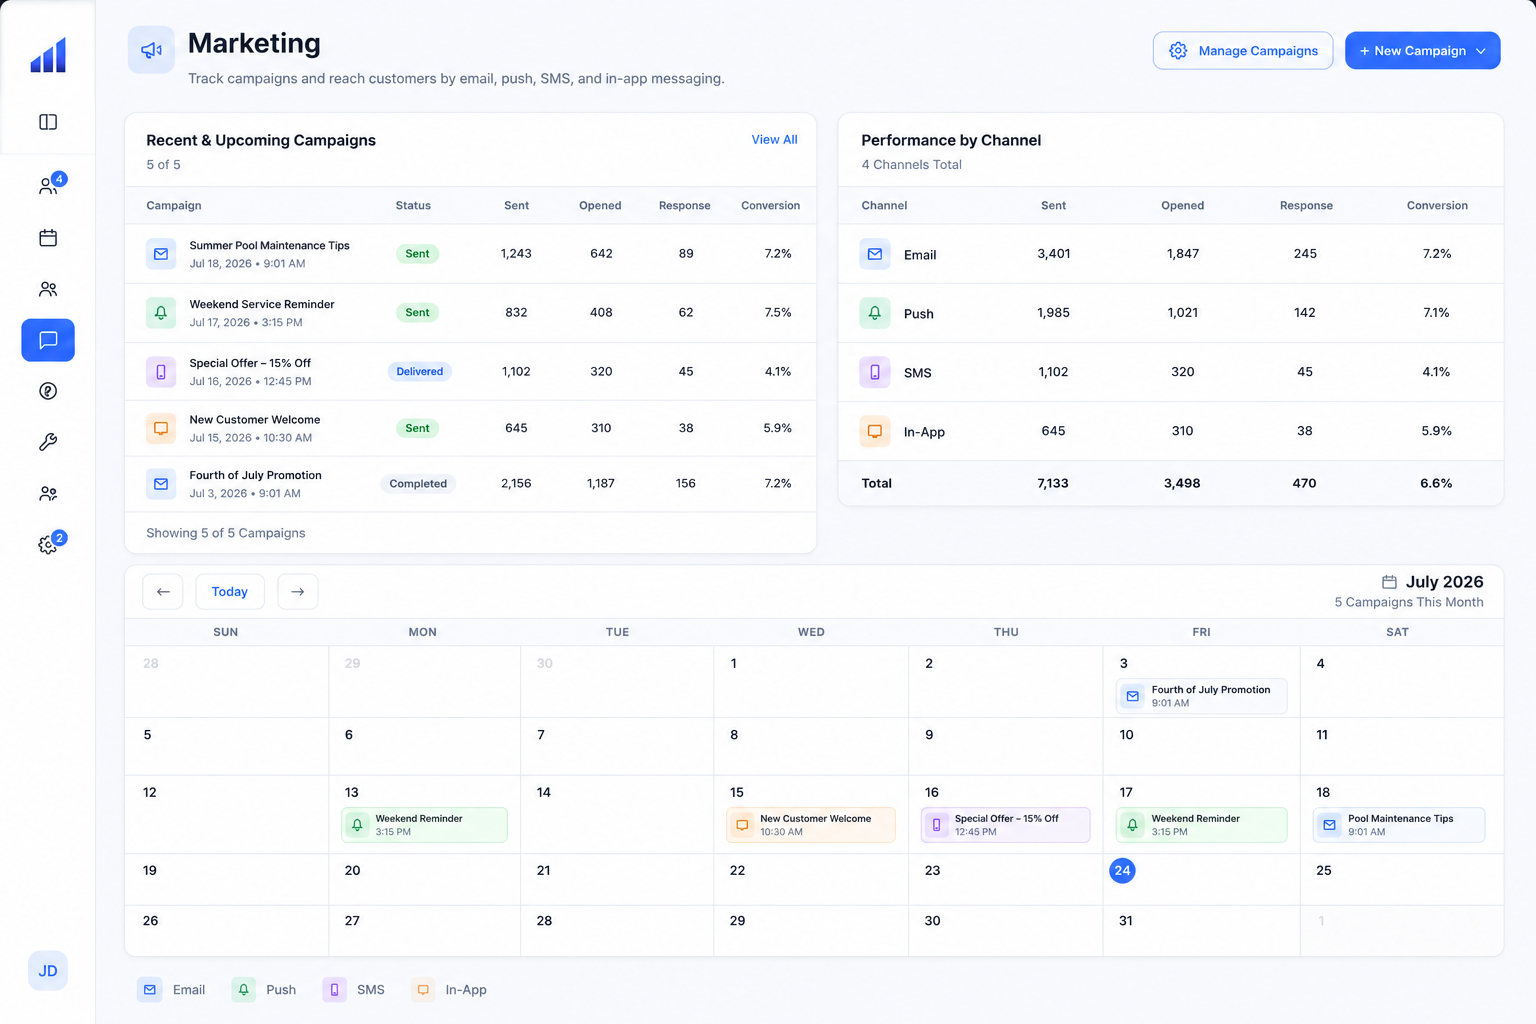Screen dimensions: 1536x1024
Task: Open the View All campaigns link
Action: 774,140
